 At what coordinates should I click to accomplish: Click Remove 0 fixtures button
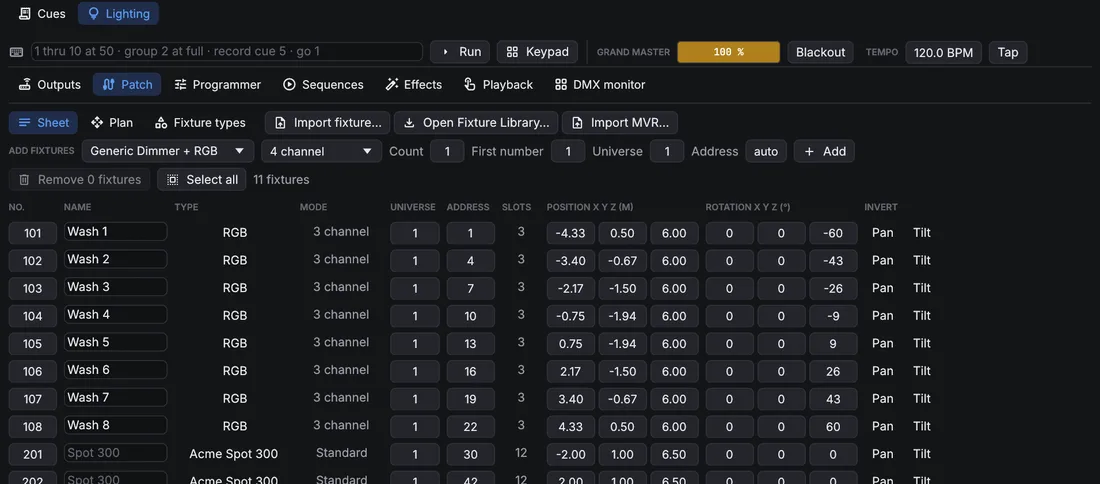80,180
